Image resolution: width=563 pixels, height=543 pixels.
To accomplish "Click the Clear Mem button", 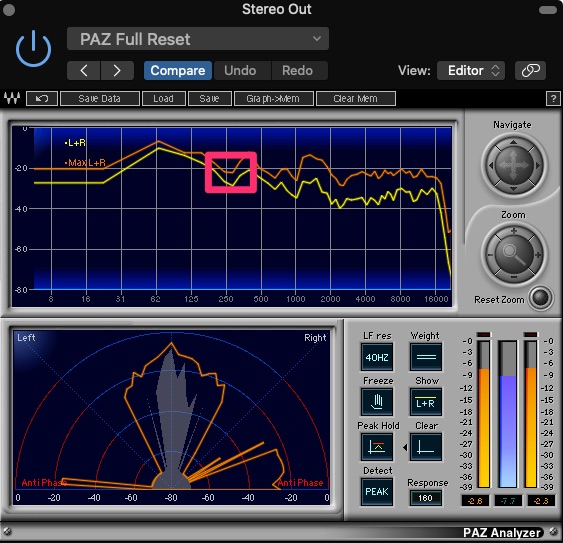I will tap(355, 98).
